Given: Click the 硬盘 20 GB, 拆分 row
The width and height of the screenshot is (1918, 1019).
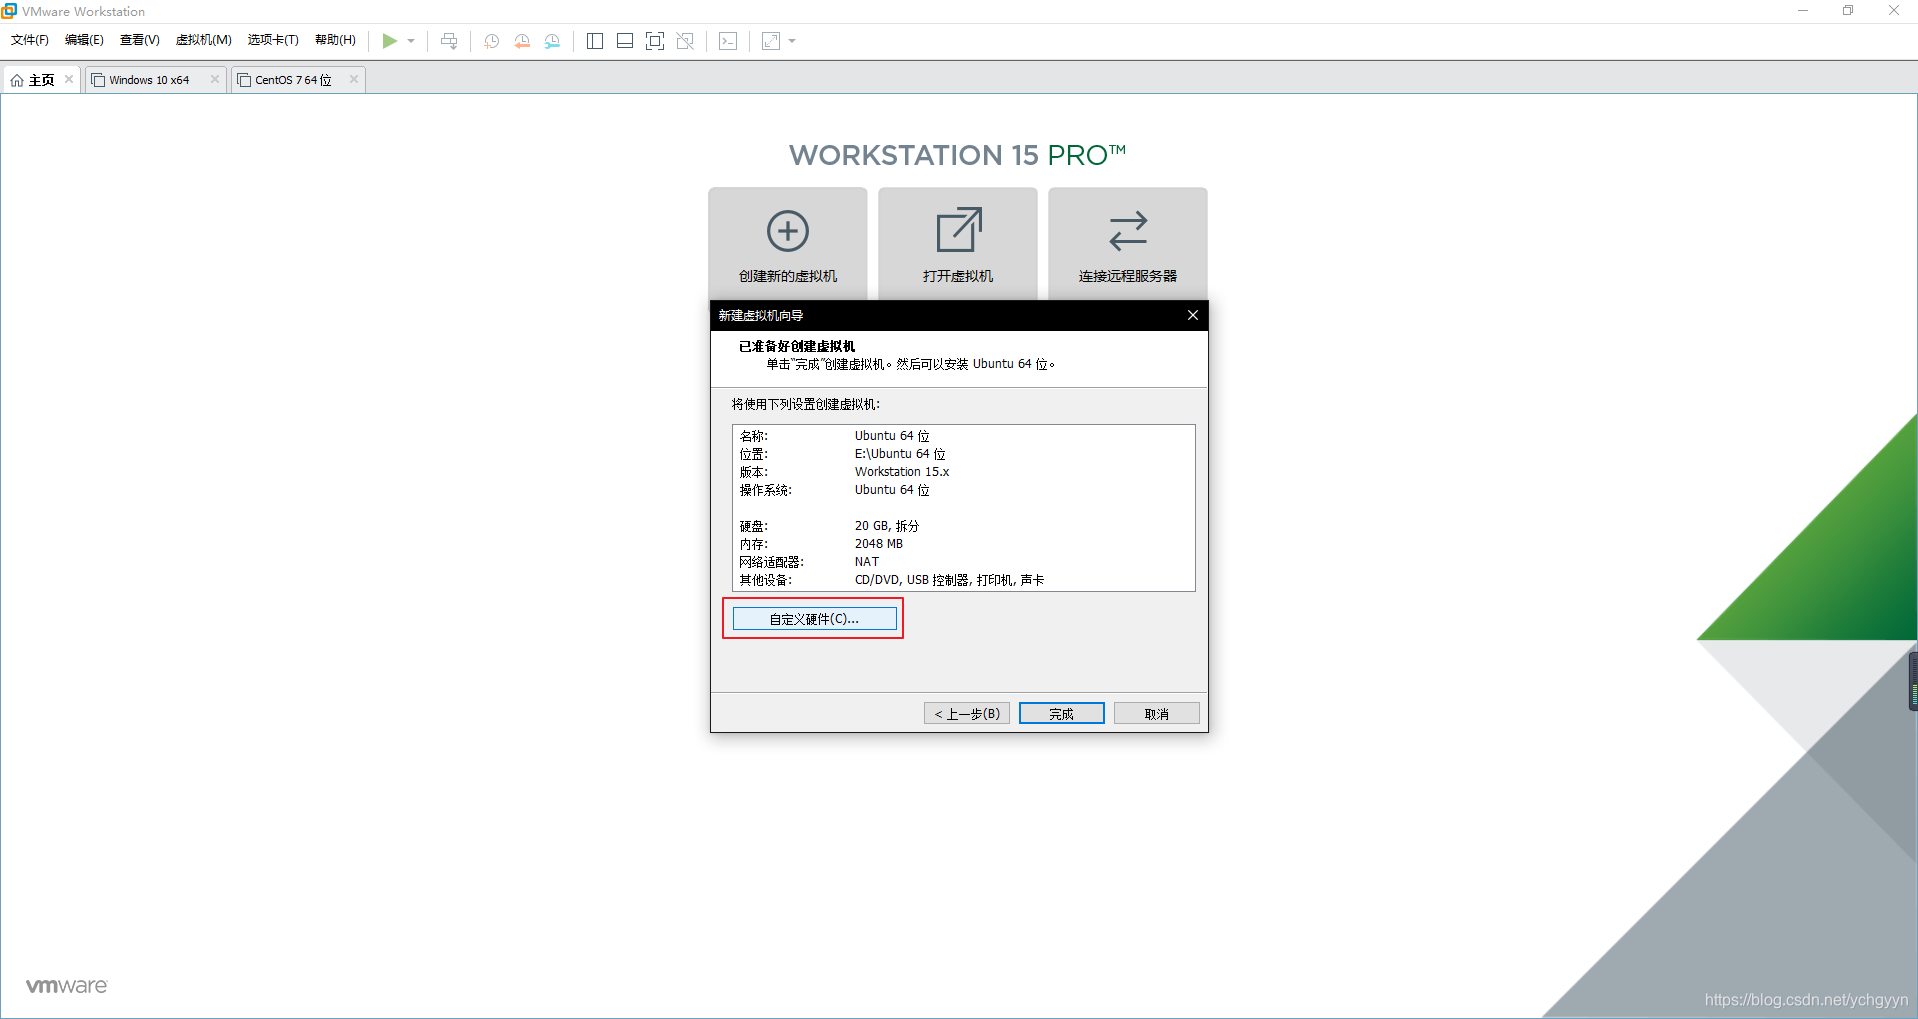Looking at the screenshot, I should (x=963, y=526).
